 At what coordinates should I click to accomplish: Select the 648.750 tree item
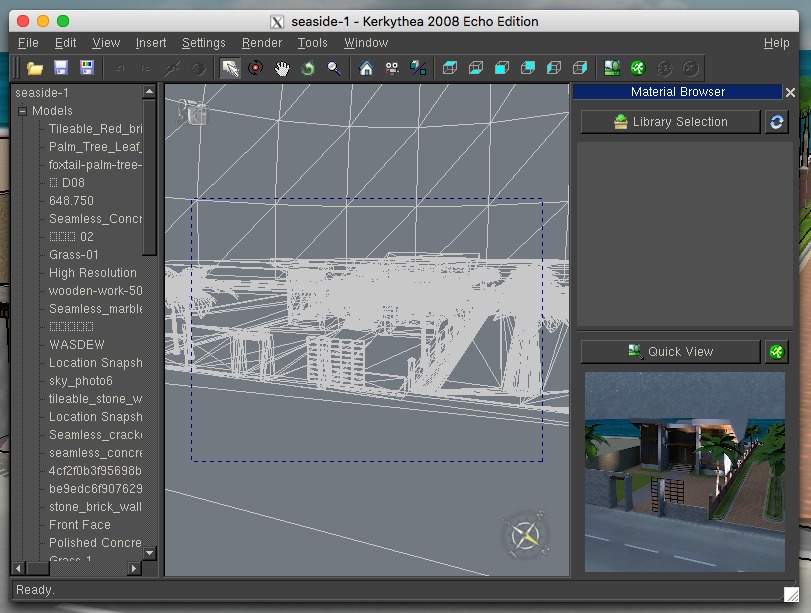[71, 201]
